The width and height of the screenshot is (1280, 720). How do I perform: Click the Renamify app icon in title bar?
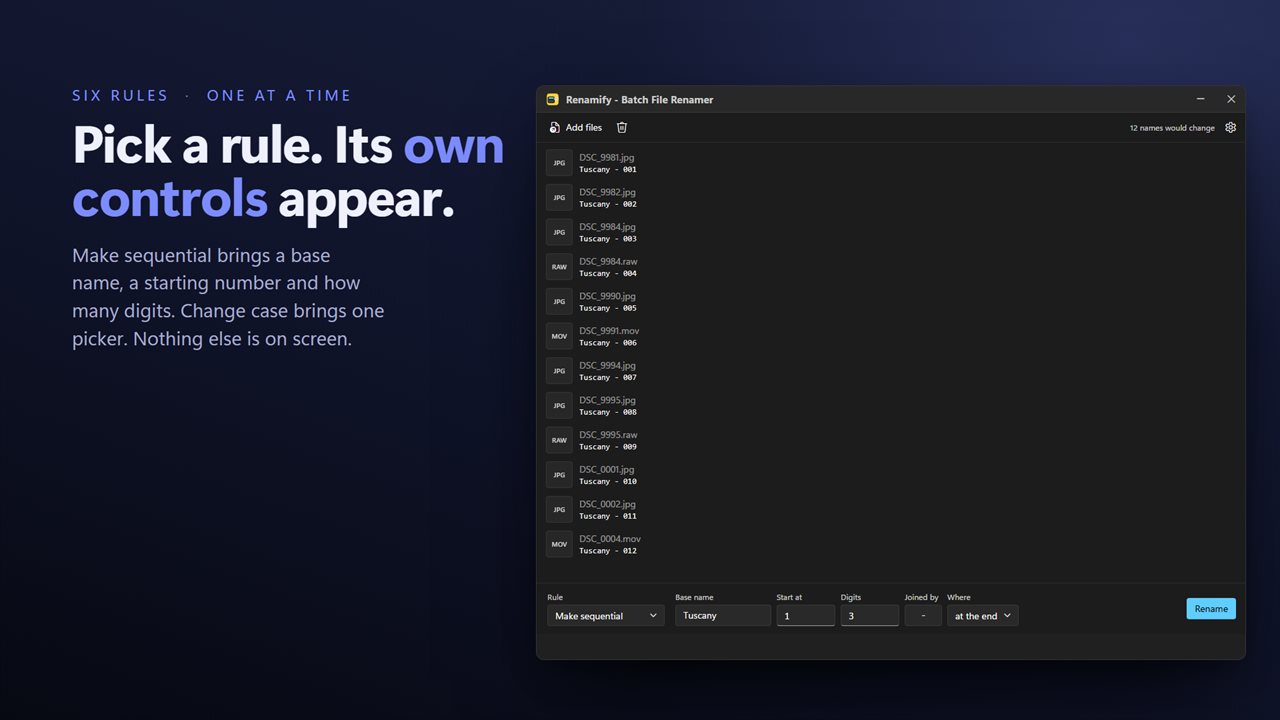552,99
